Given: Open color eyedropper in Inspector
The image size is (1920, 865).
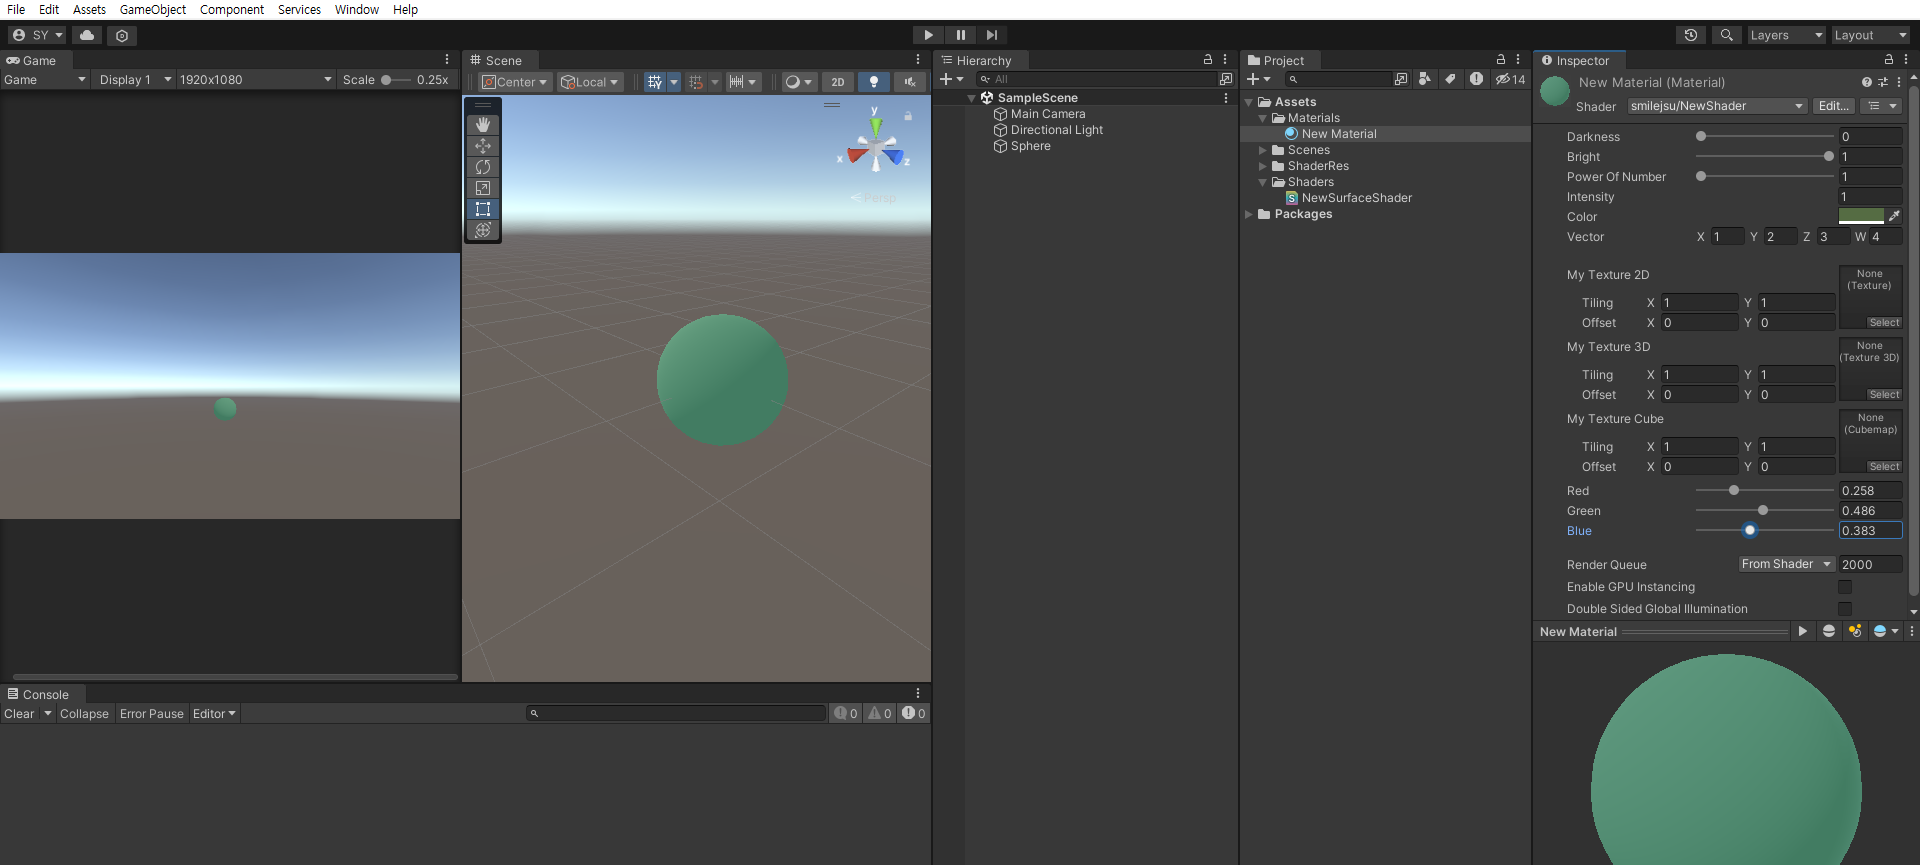Looking at the screenshot, I should tap(1894, 216).
